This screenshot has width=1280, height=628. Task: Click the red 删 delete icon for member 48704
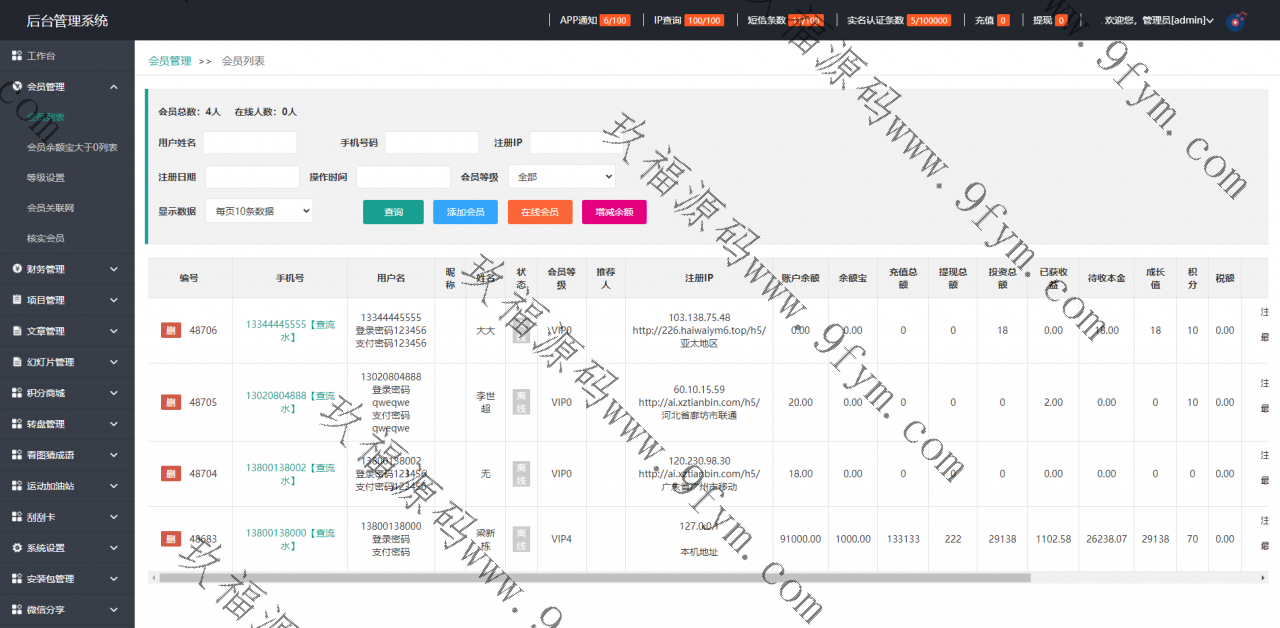(171, 474)
